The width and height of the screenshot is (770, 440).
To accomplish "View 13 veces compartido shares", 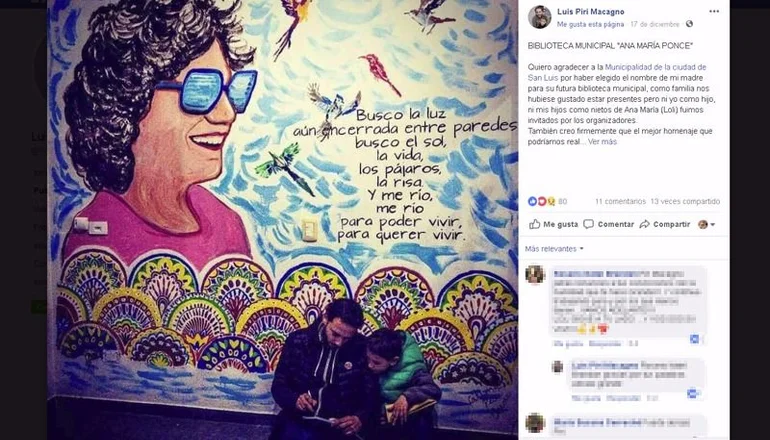I will [x=685, y=201].
